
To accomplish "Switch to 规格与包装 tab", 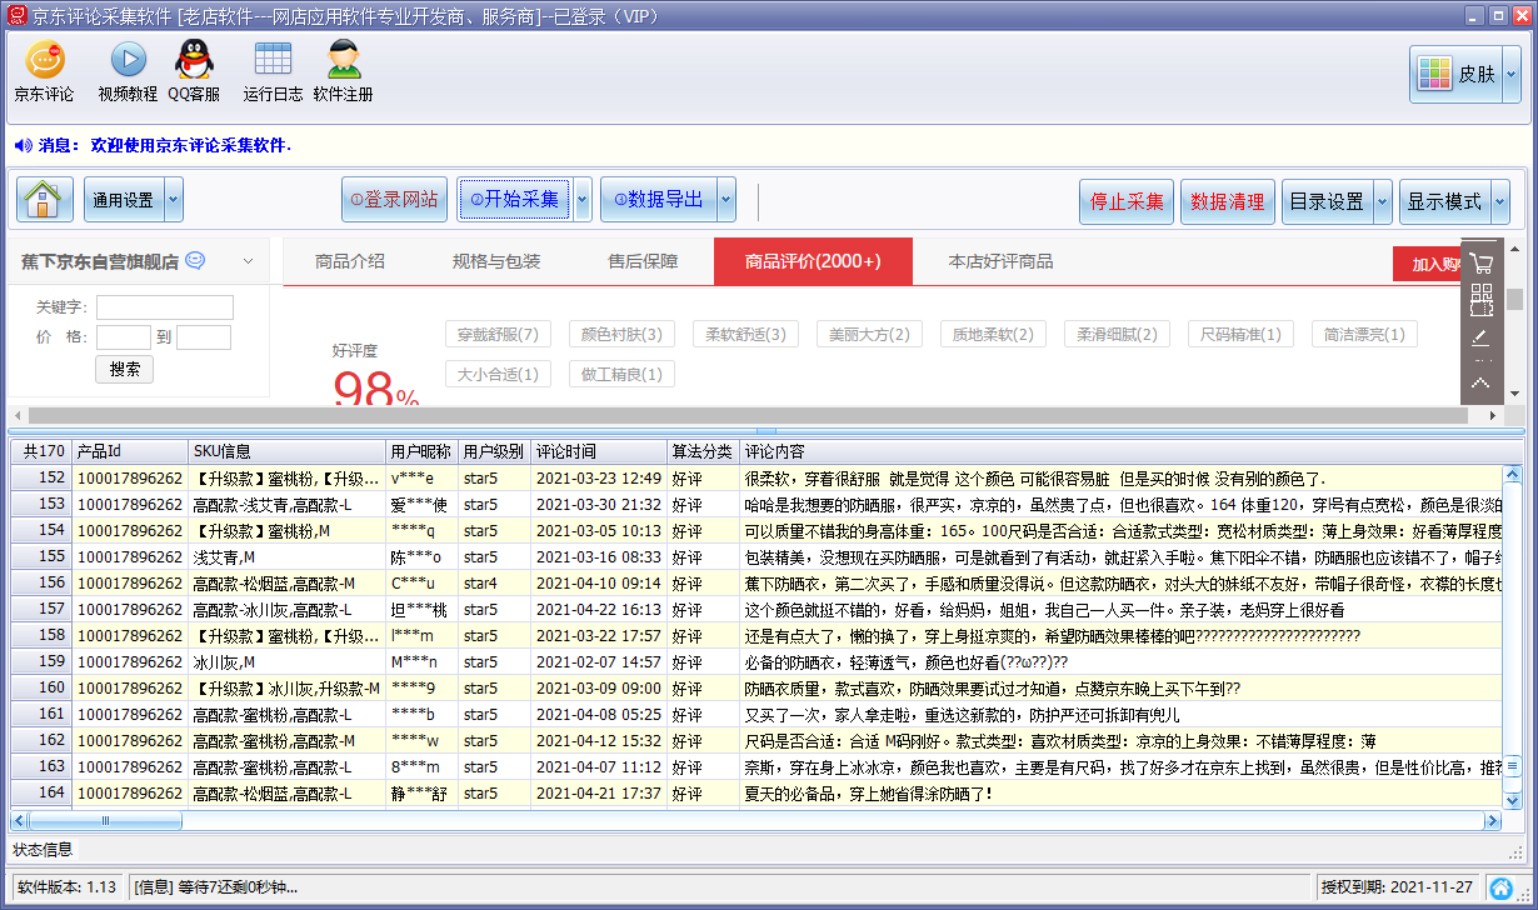I will (x=496, y=261).
